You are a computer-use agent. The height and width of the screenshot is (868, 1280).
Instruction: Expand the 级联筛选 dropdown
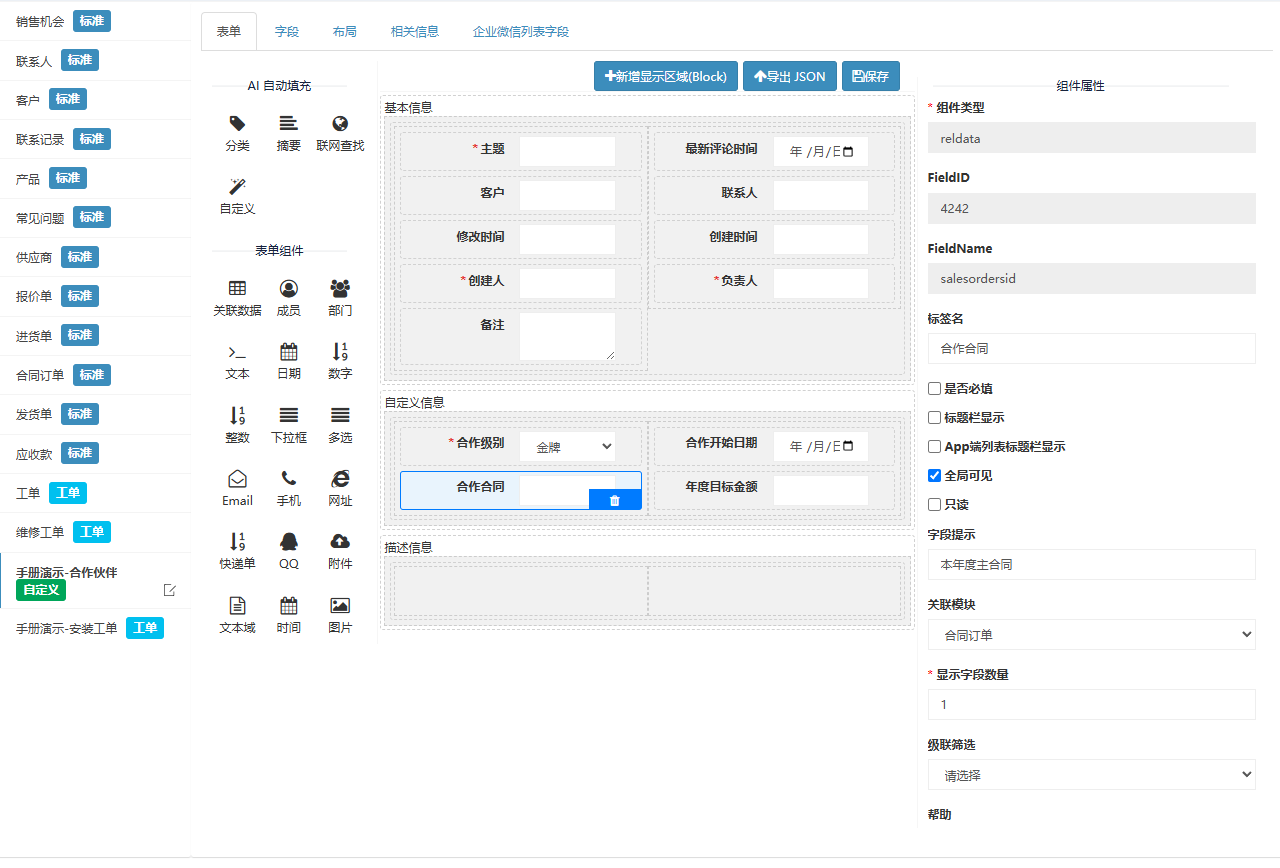point(1091,775)
